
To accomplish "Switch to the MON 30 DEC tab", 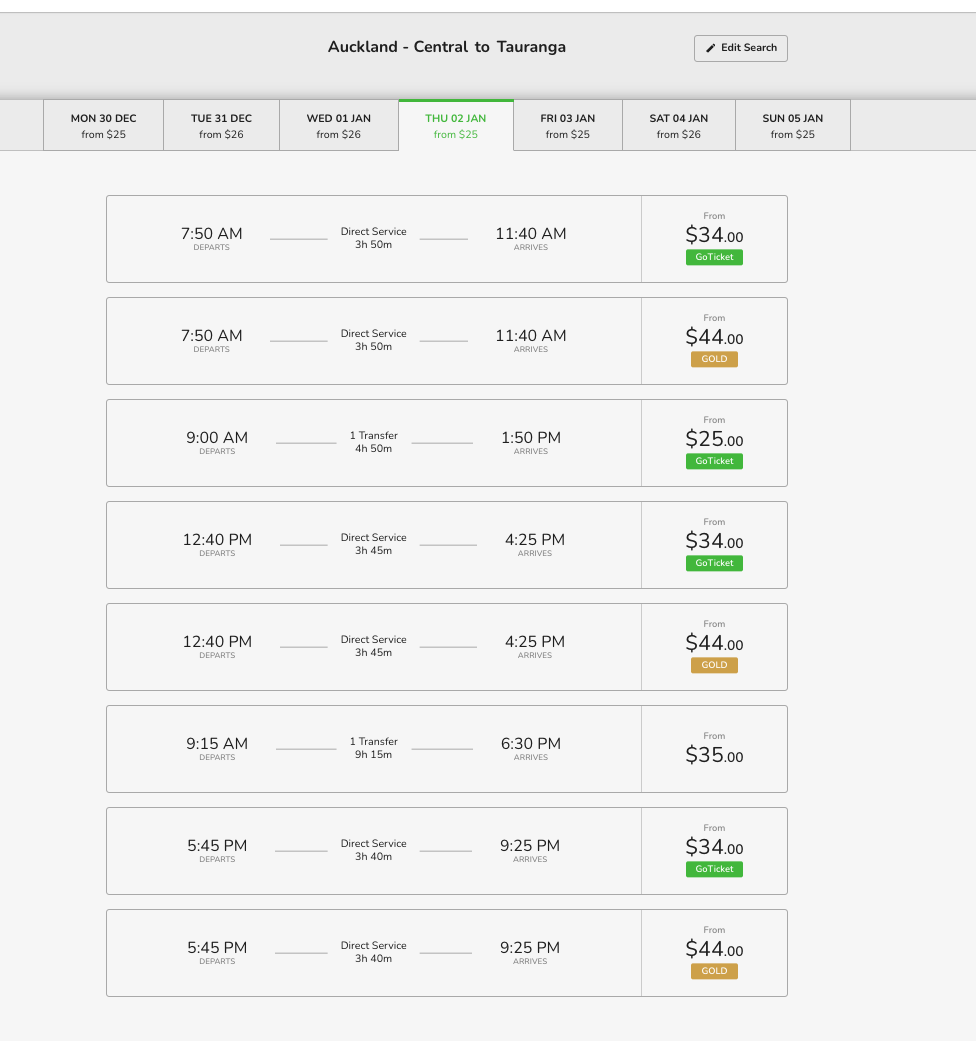I will 103,126.
